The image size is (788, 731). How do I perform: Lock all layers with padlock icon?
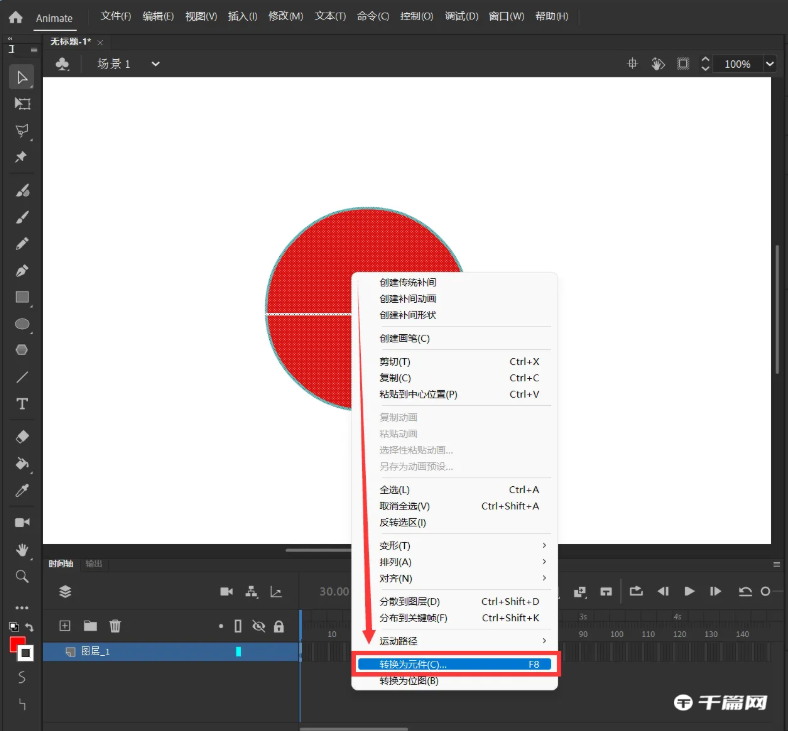(x=279, y=626)
